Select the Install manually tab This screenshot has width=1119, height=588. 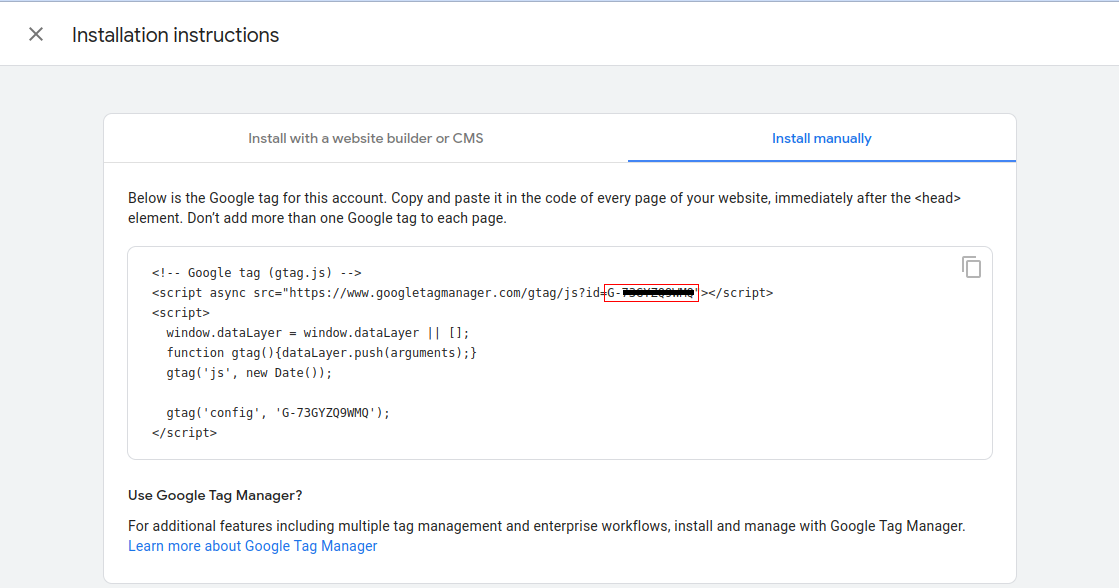point(821,138)
